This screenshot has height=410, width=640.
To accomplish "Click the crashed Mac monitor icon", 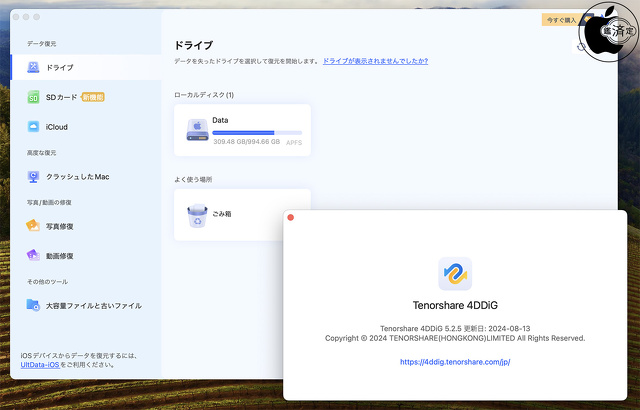I will pyautogui.click(x=33, y=177).
